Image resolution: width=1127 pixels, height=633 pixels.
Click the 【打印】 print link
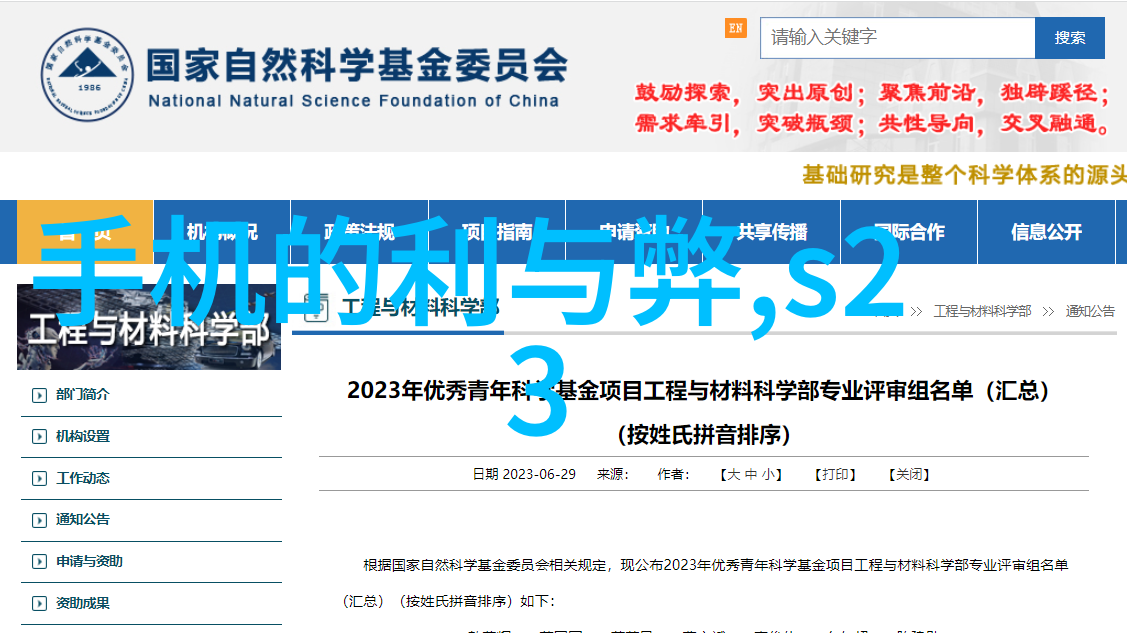tap(835, 474)
